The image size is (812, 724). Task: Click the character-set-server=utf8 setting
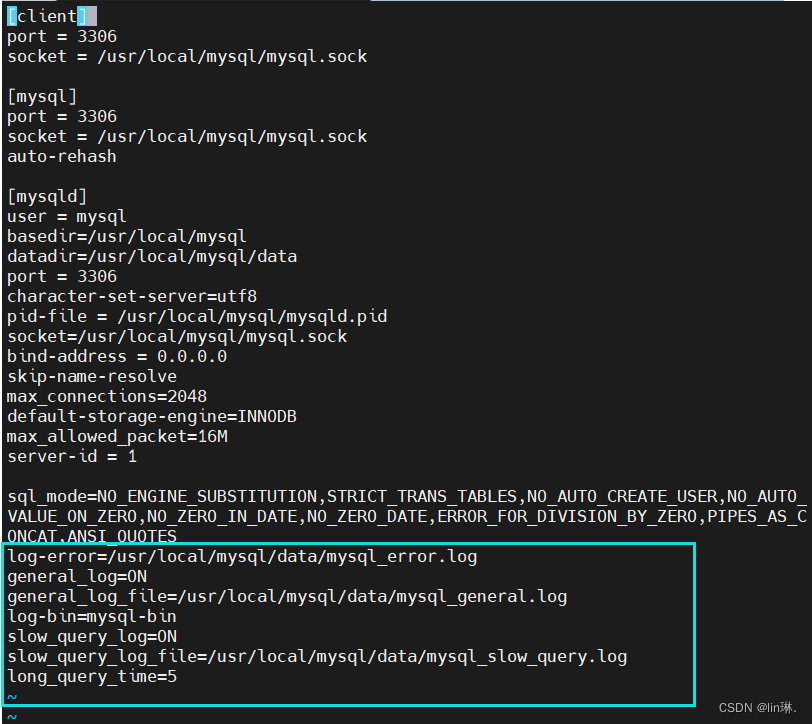131,296
